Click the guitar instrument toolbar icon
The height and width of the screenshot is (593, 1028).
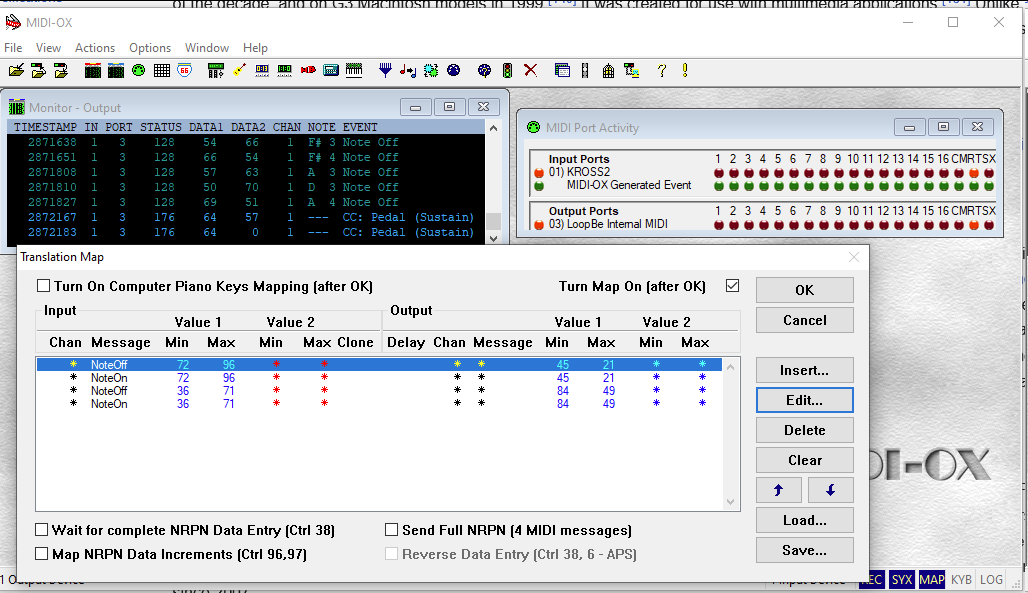(x=239, y=70)
